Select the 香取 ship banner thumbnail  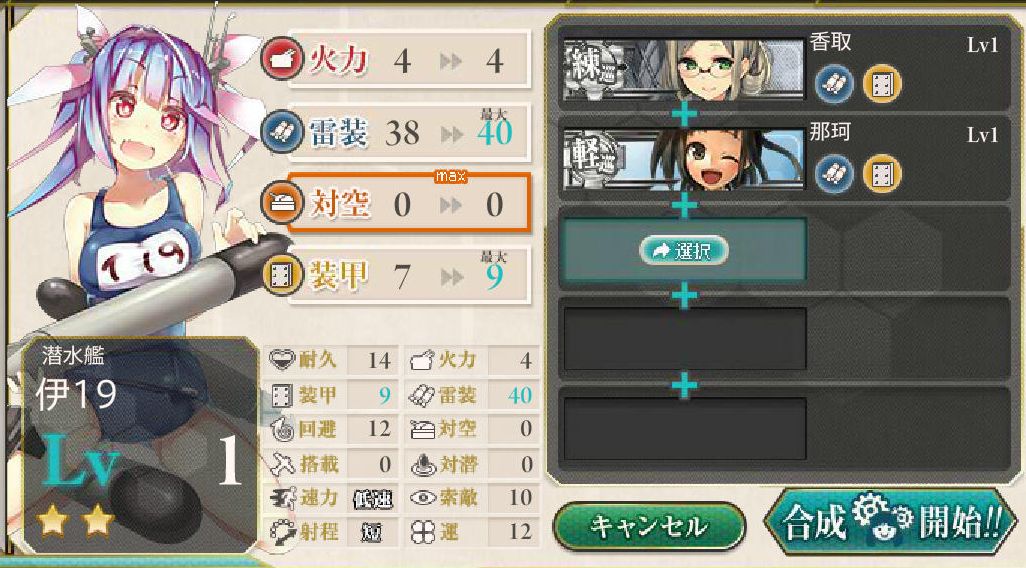(684, 69)
